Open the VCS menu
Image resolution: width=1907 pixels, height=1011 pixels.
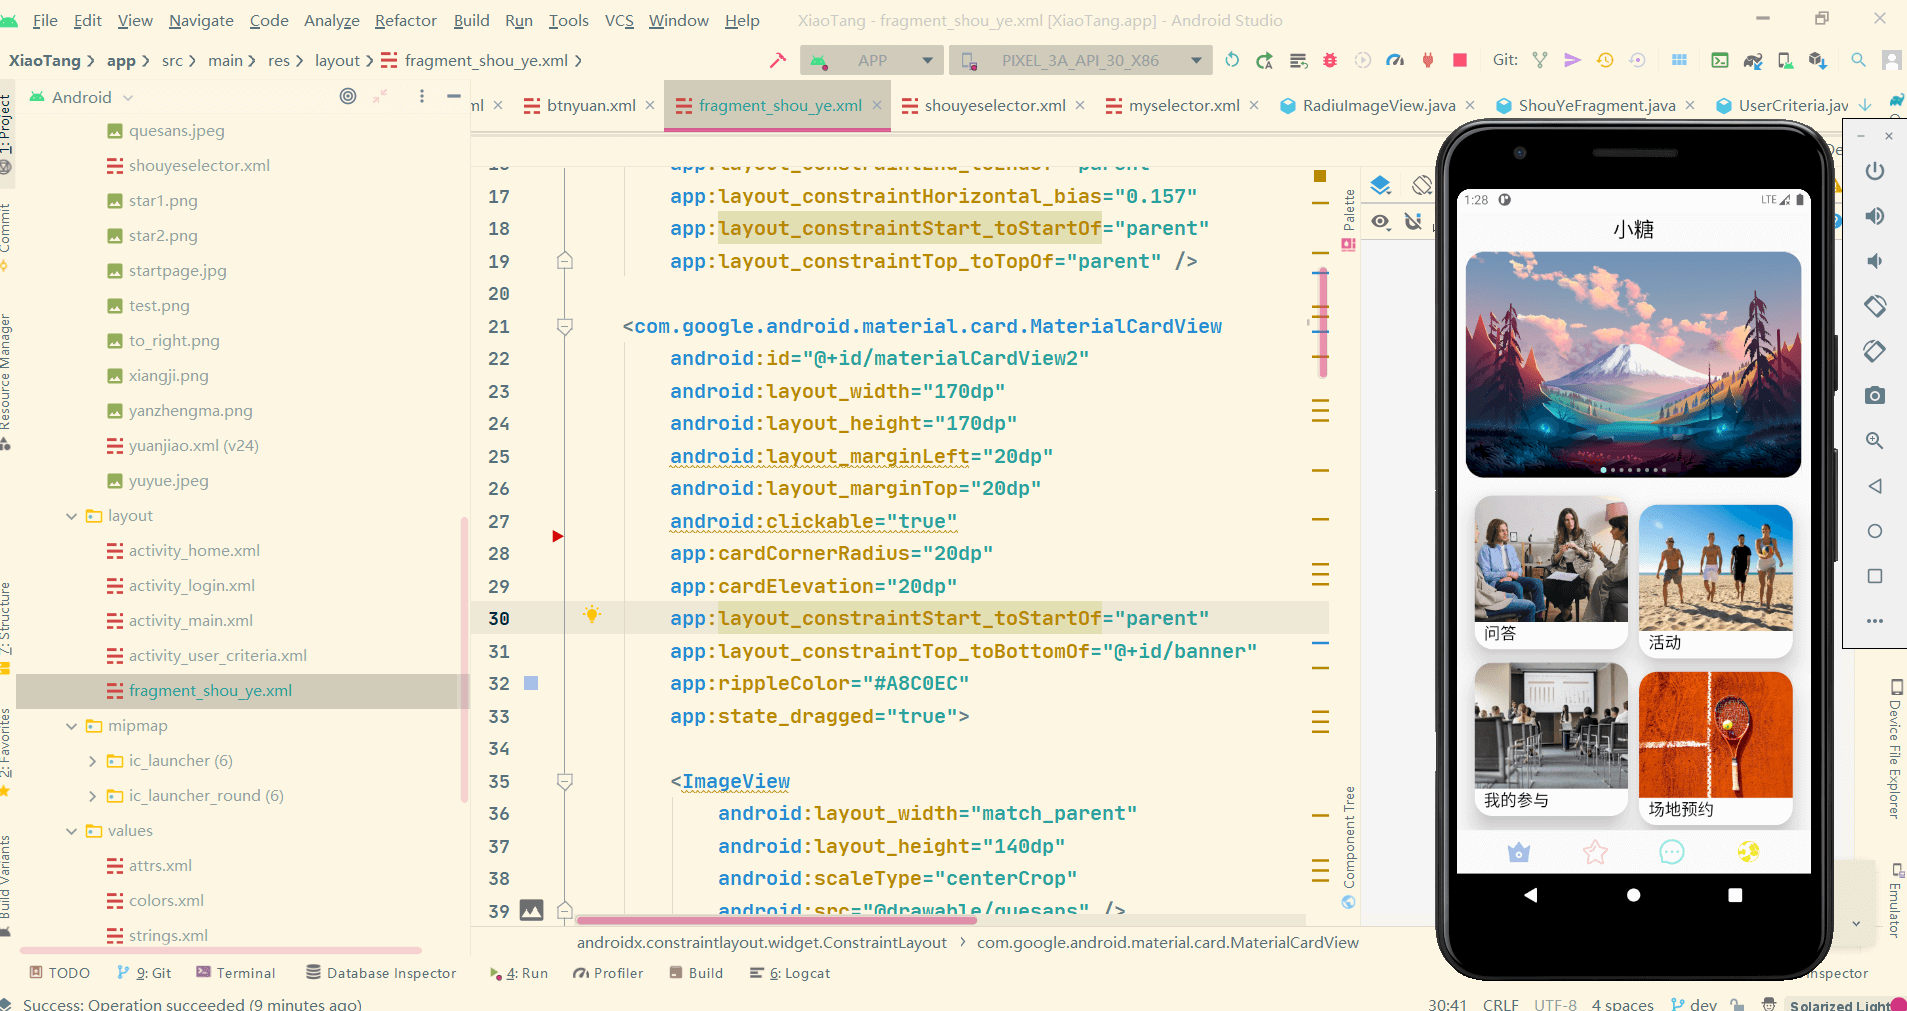point(619,20)
